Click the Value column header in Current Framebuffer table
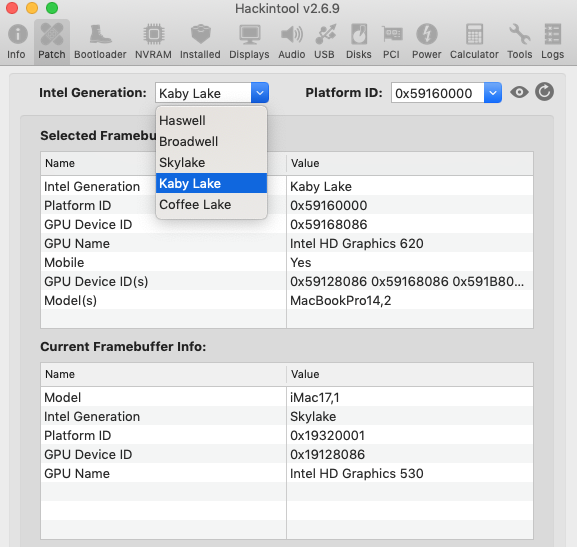The image size is (577, 547). [410, 374]
